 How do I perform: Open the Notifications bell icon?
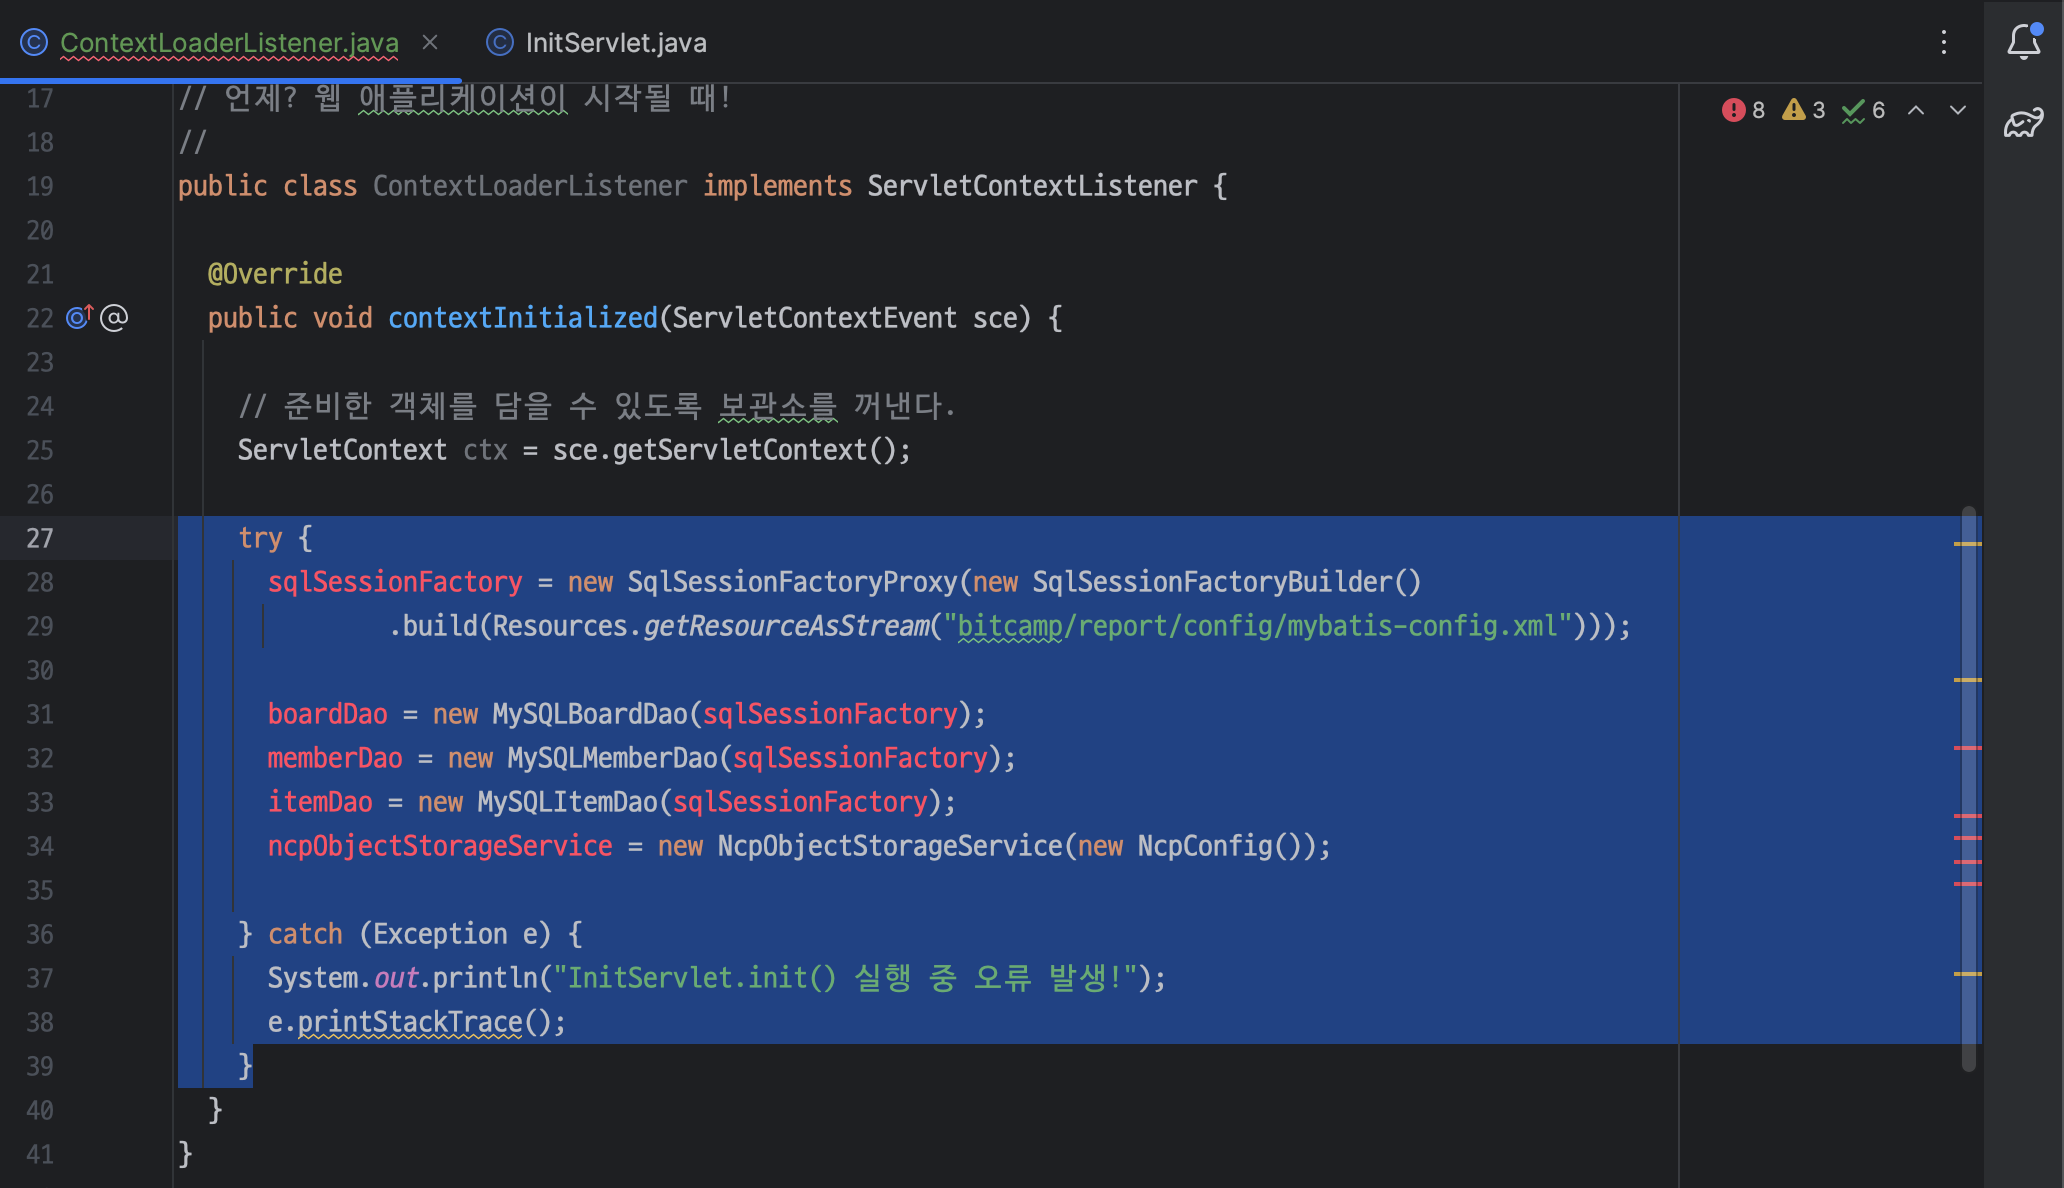(x=2023, y=42)
